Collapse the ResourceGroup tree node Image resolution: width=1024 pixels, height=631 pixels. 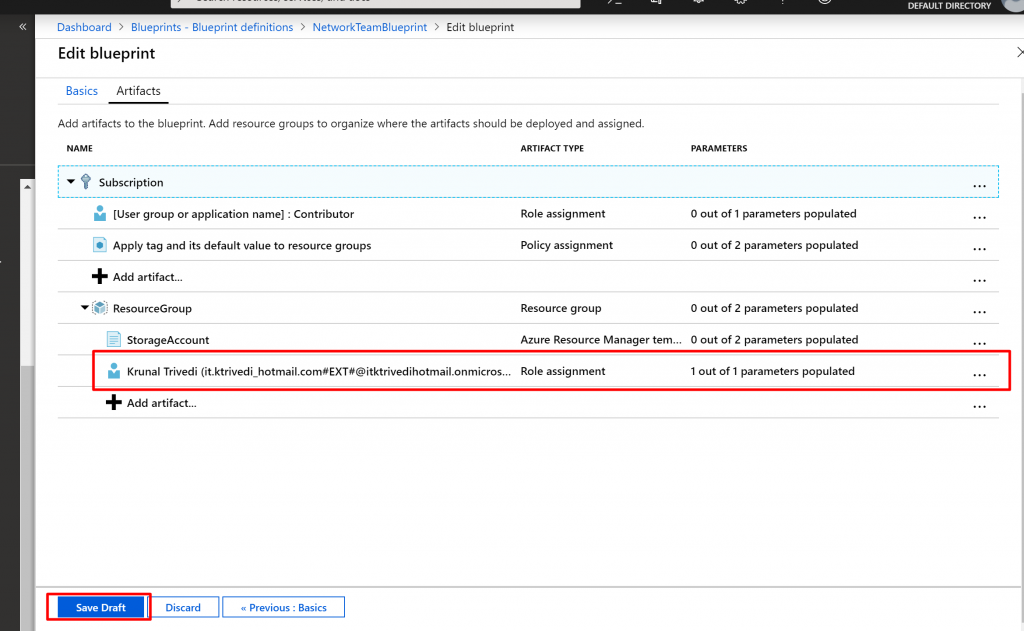[85, 308]
